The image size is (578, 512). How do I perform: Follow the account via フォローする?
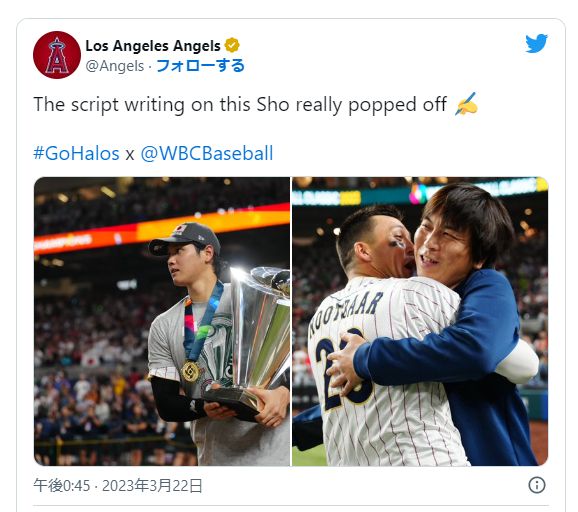pos(201,66)
